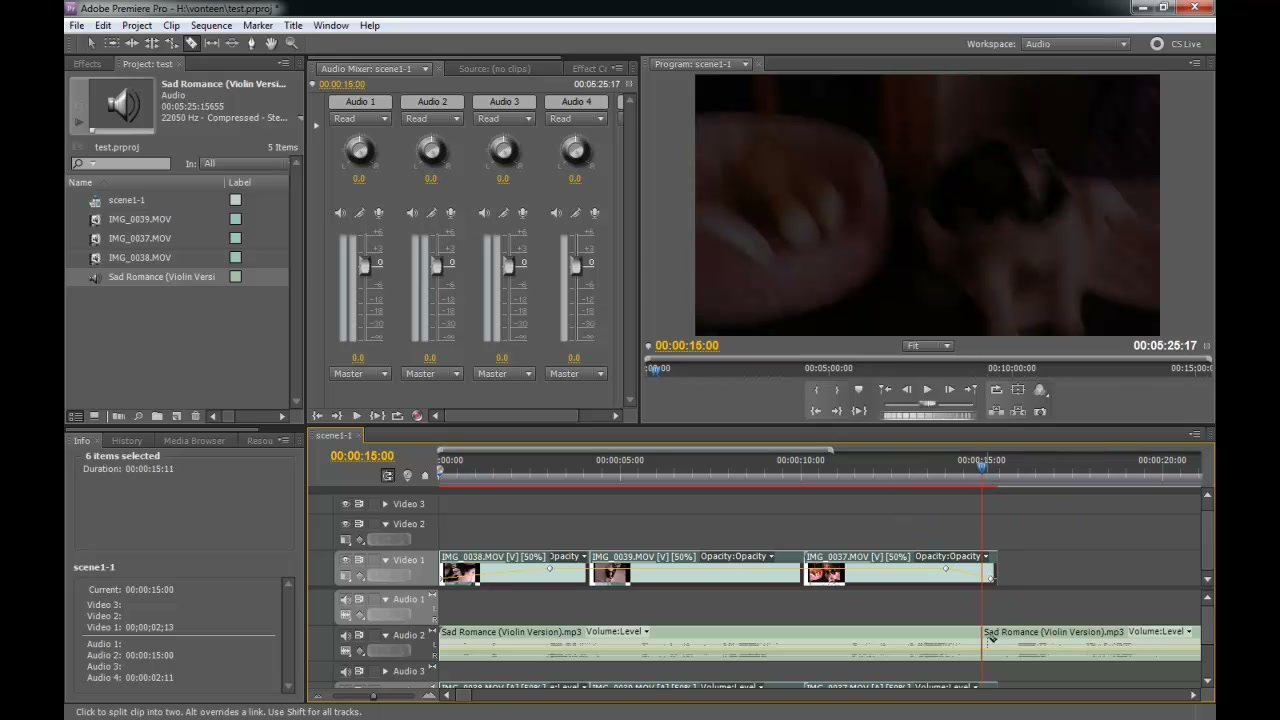The height and width of the screenshot is (720, 1280).
Task: Select the Zoom magnifier tool
Action: point(291,43)
